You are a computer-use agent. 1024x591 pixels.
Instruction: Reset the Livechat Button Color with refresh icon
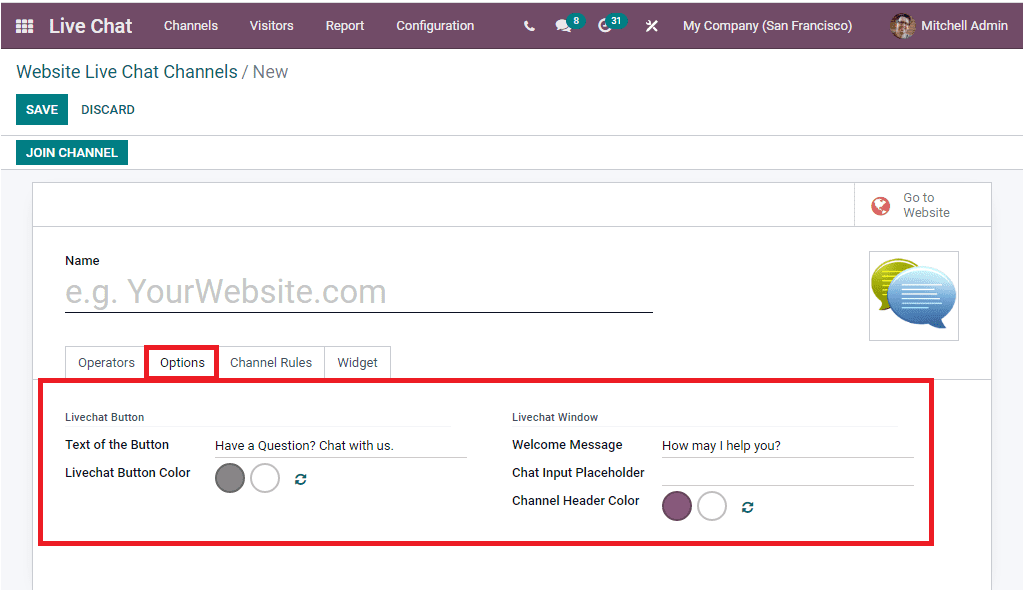click(x=300, y=479)
